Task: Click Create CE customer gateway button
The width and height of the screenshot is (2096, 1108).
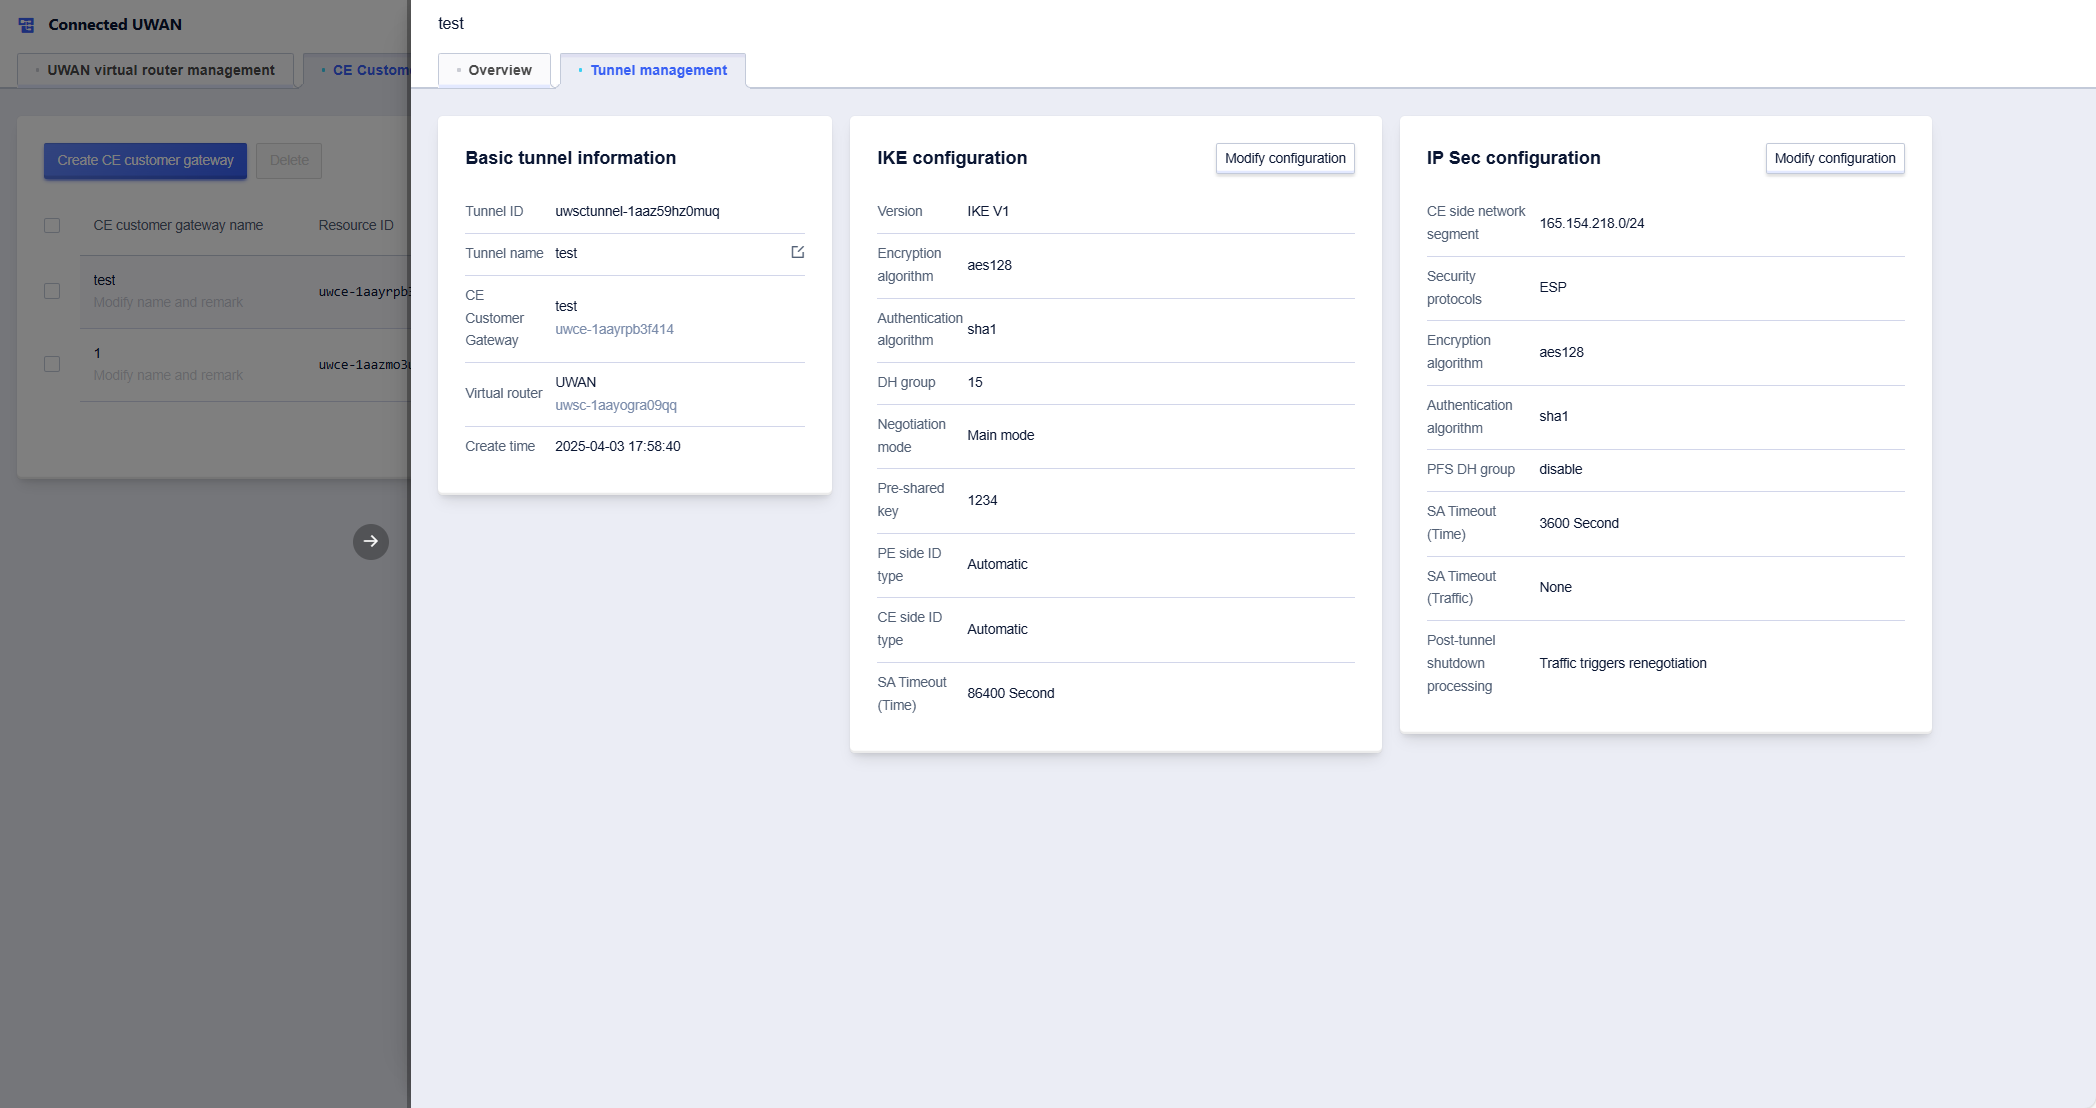Action: [145, 160]
